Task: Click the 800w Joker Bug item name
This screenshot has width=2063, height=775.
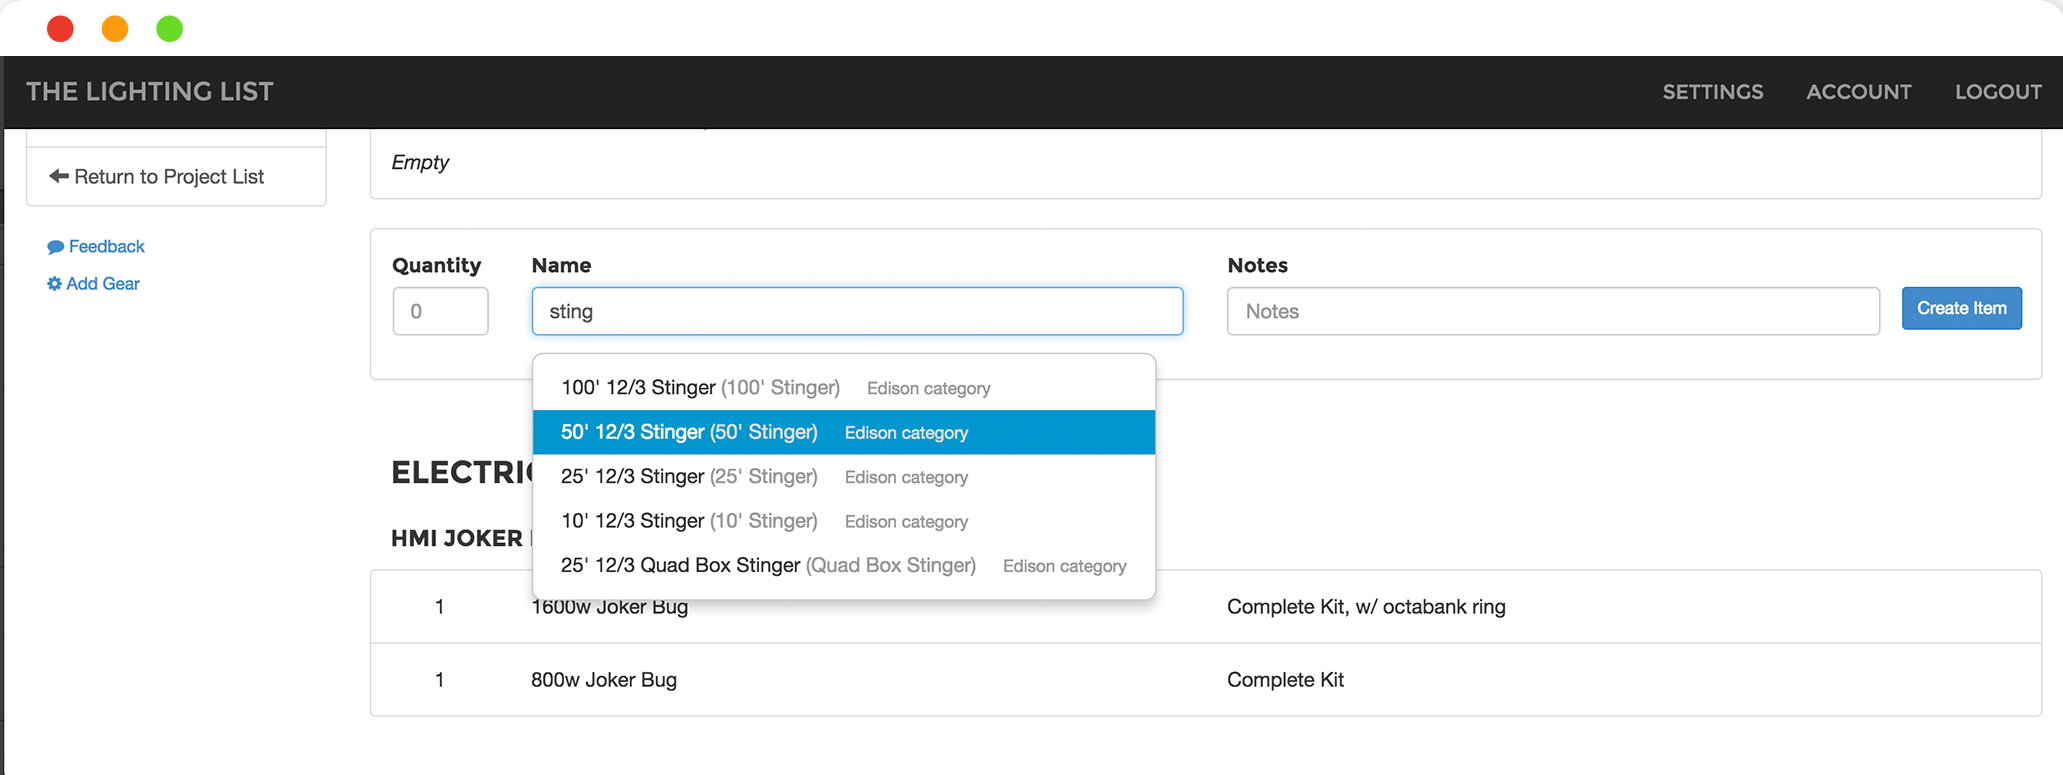Action: pyautogui.click(x=604, y=680)
